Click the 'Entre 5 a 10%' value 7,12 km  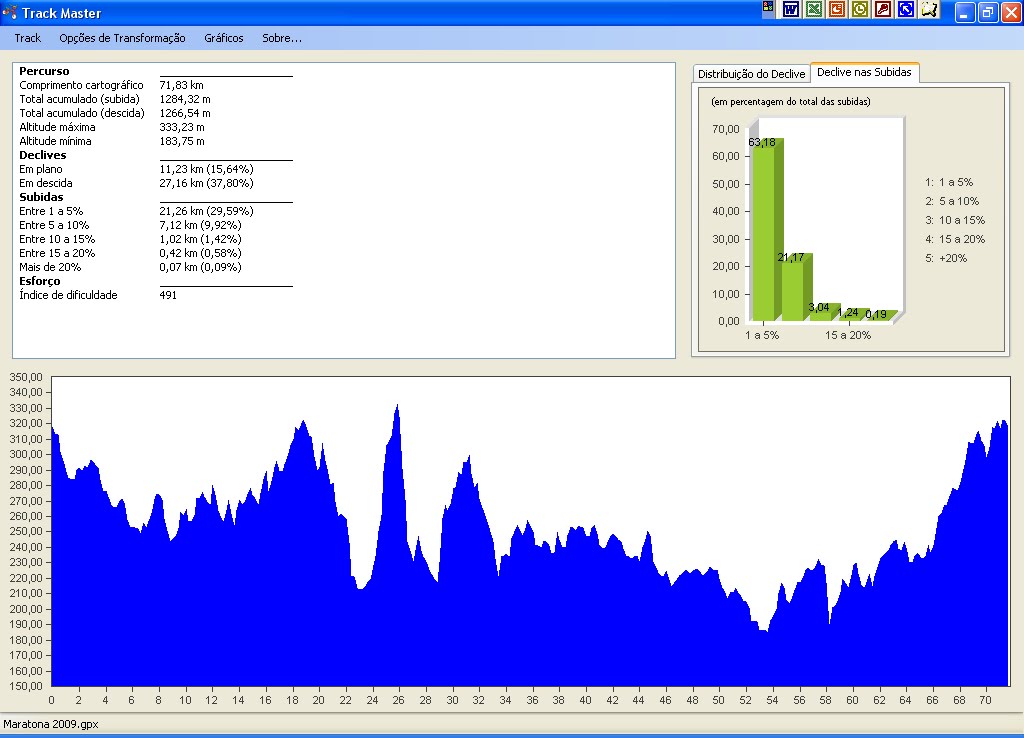click(x=200, y=225)
